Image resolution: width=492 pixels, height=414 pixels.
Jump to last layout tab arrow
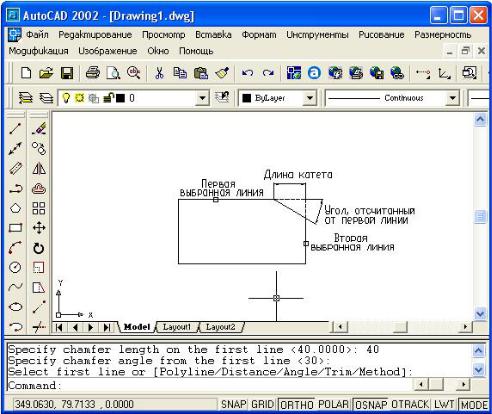tap(107, 327)
